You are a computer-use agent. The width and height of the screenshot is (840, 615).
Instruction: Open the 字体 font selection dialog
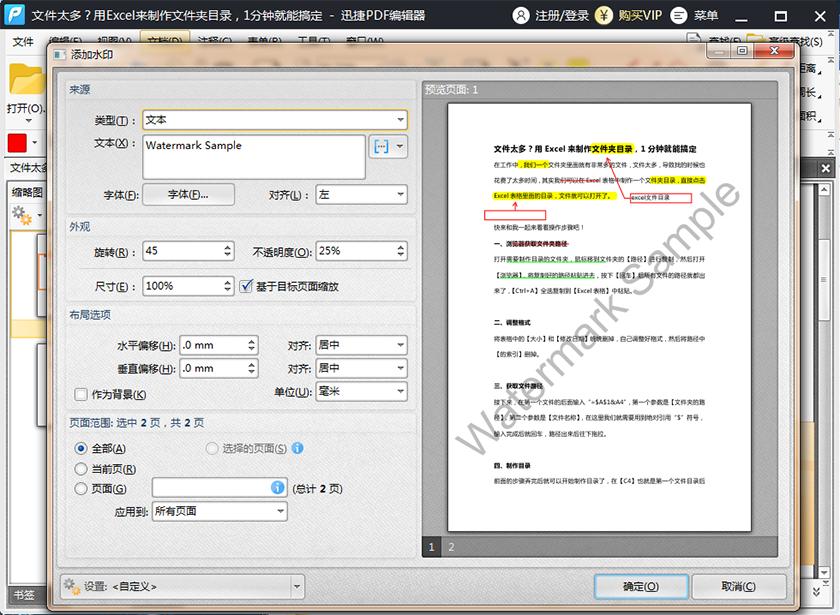coord(187,194)
